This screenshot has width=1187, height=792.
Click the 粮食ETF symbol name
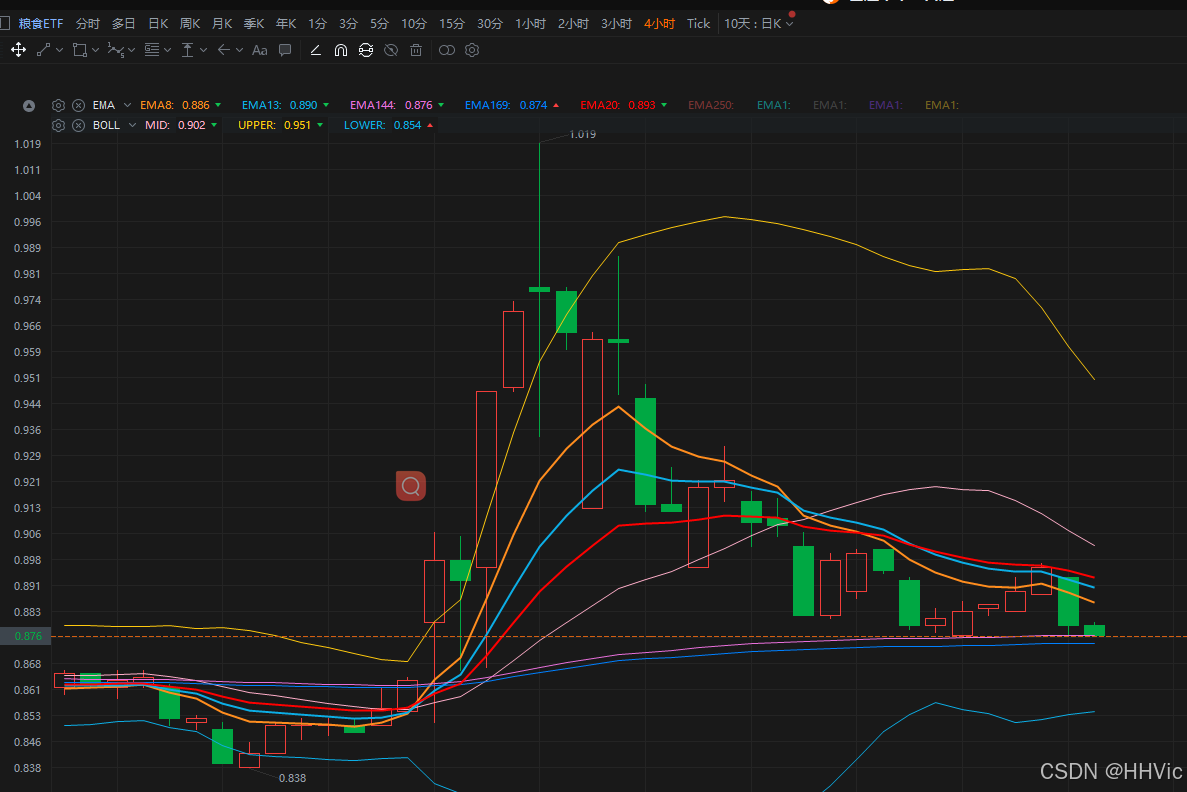[x=41, y=23]
